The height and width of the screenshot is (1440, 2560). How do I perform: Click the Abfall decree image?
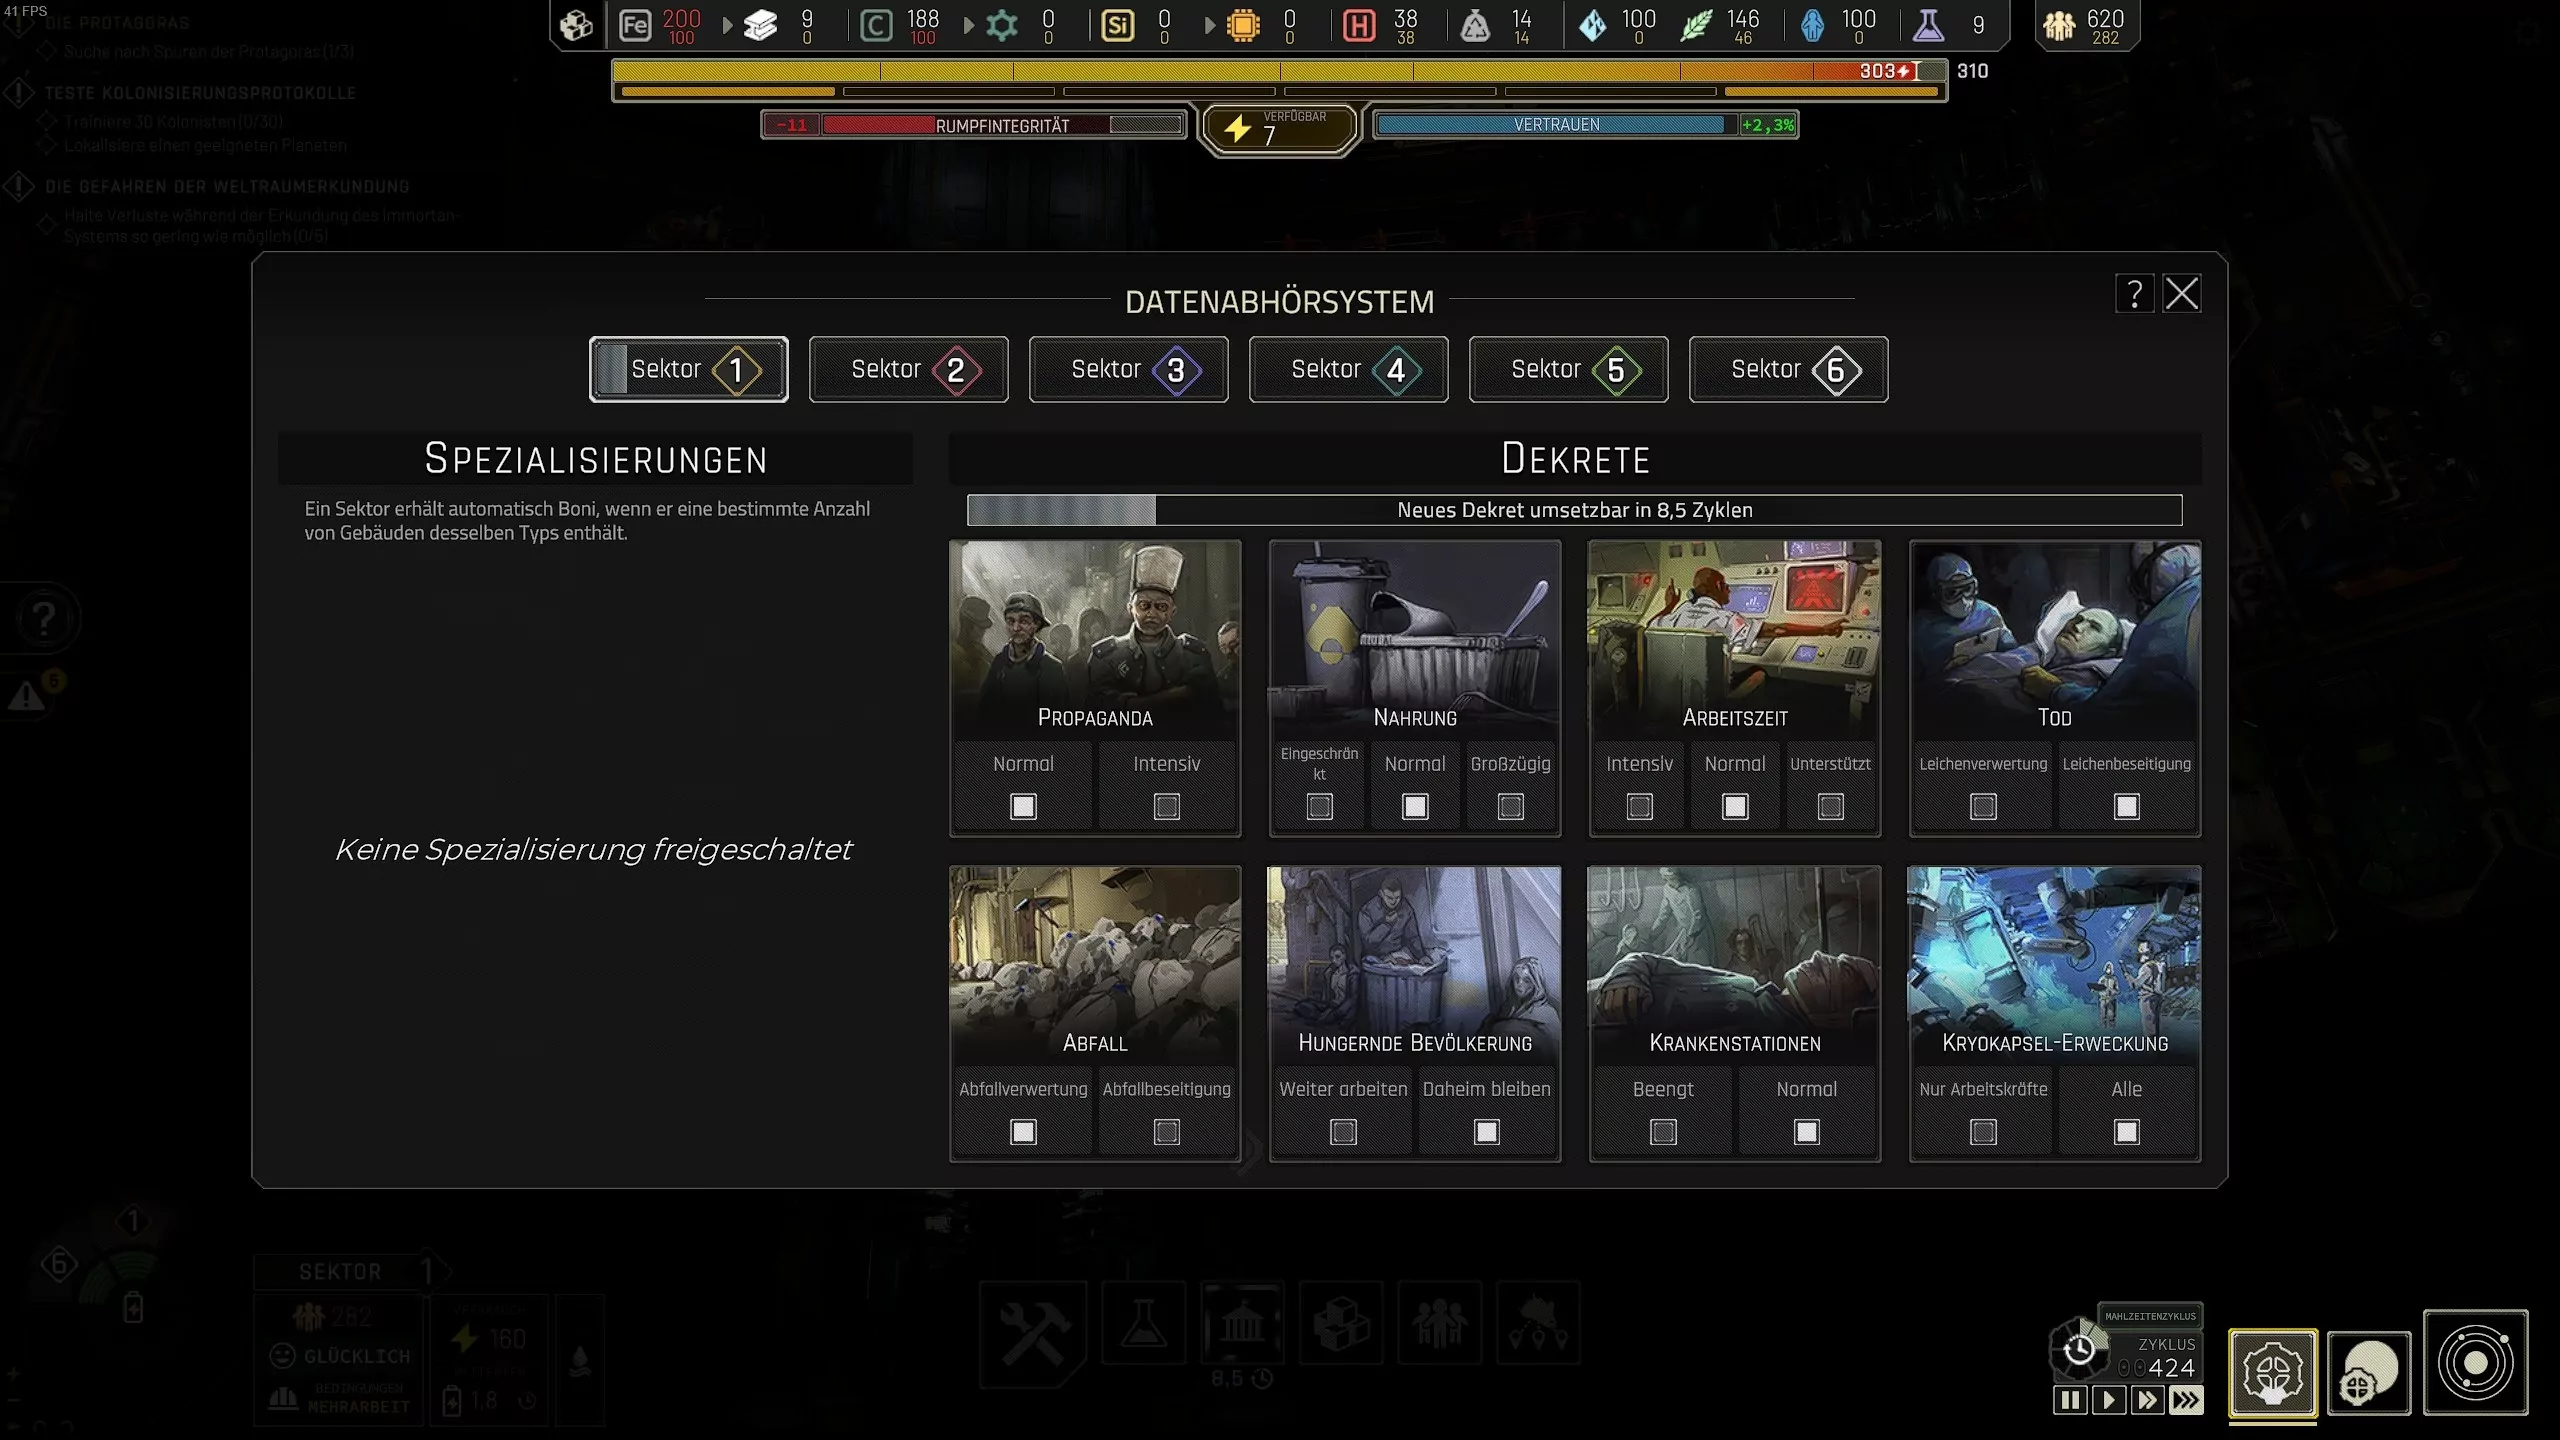pos(1095,966)
